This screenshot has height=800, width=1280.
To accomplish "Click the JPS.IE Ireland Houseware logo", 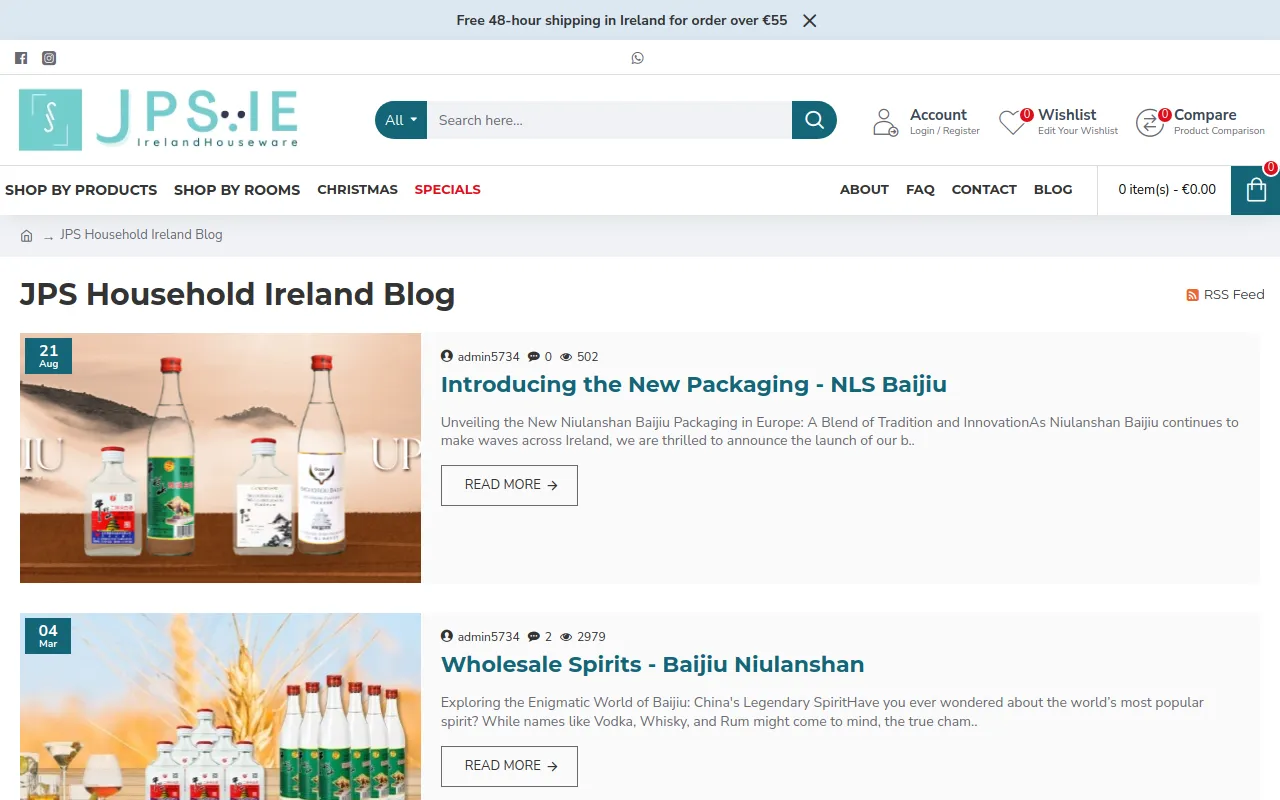I will click(159, 120).
